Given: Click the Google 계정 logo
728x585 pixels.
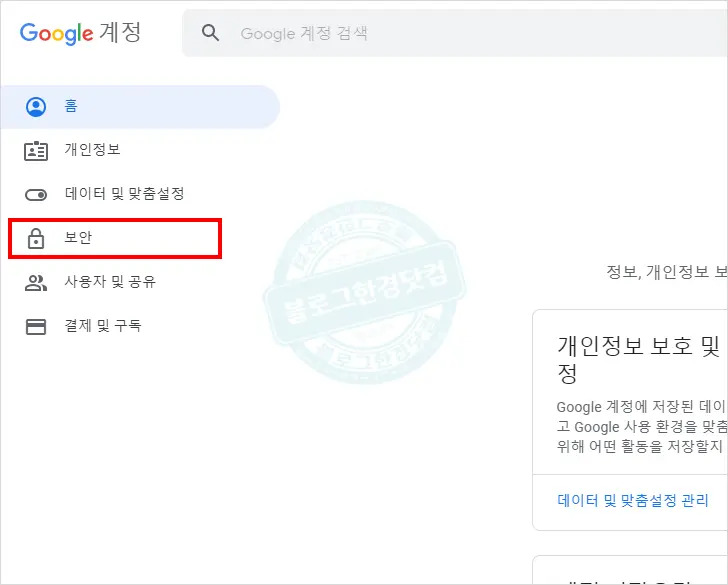Looking at the screenshot, I should pyautogui.click(x=80, y=33).
